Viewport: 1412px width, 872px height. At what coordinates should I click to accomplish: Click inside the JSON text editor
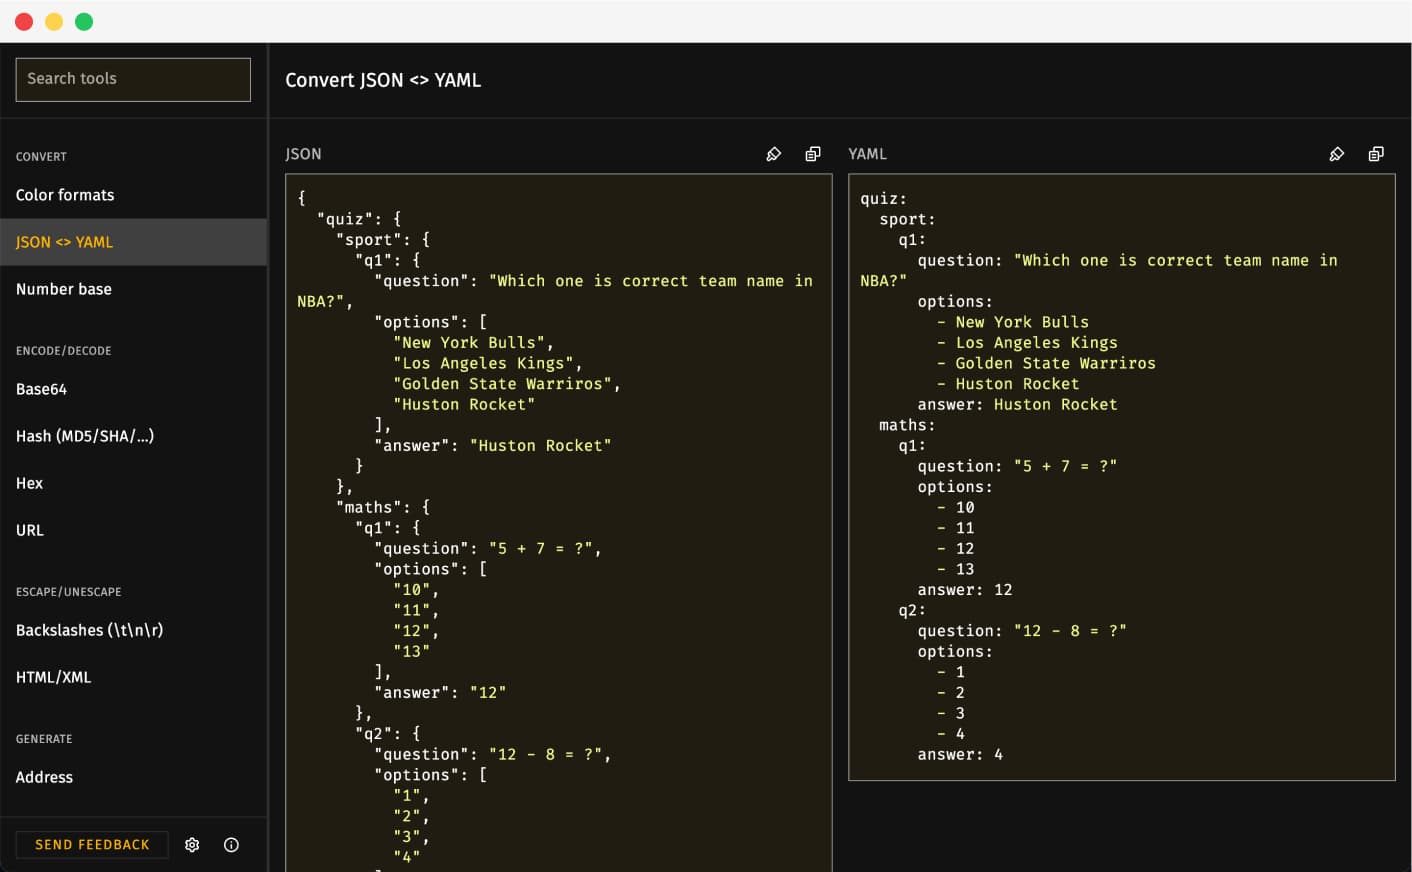[558, 523]
